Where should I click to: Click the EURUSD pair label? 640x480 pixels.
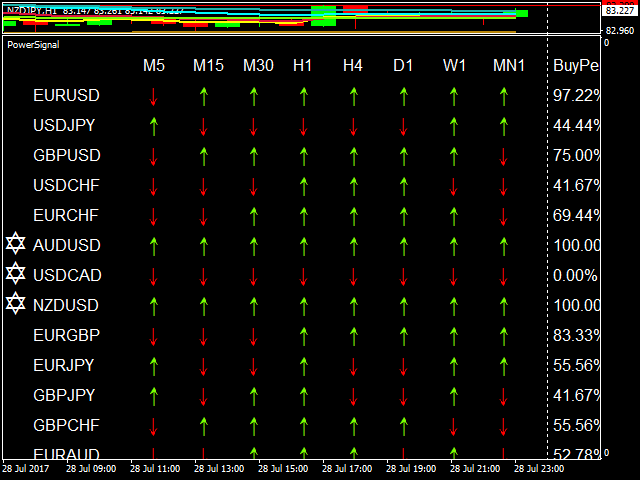tap(66, 96)
